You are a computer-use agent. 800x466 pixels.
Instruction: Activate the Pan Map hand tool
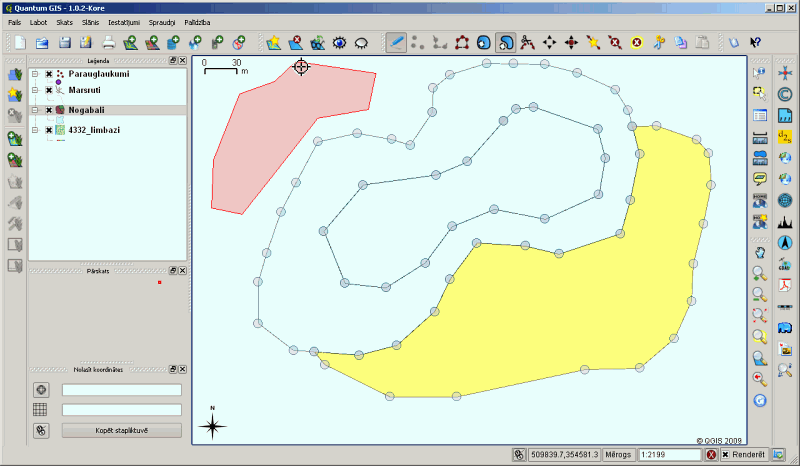pos(760,252)
